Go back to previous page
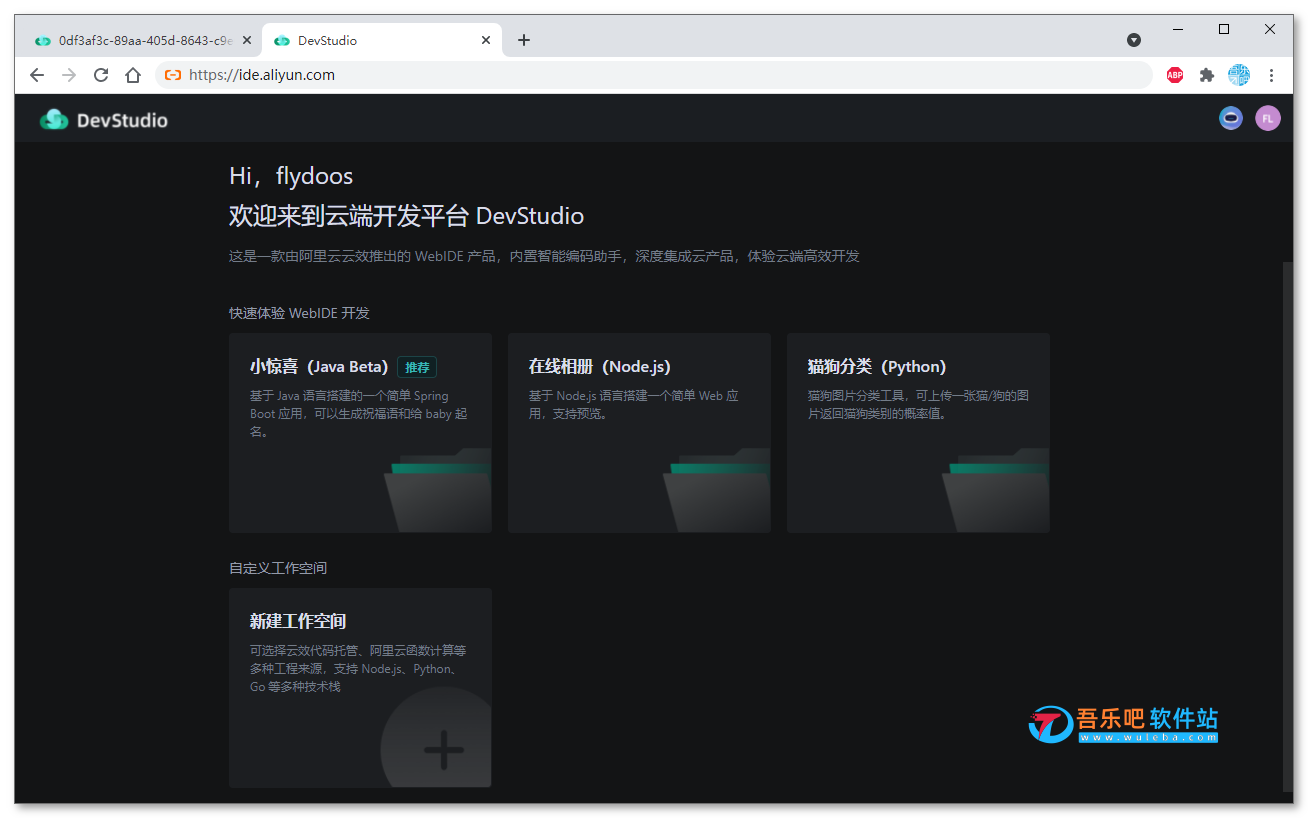This screenshot has width=1308, height=818. click(37, 75)
